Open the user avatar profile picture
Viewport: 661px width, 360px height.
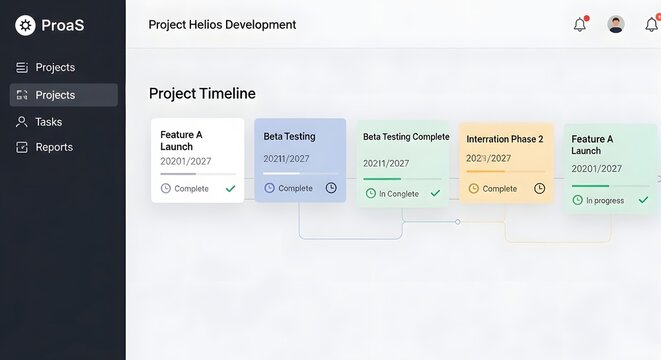616,24
